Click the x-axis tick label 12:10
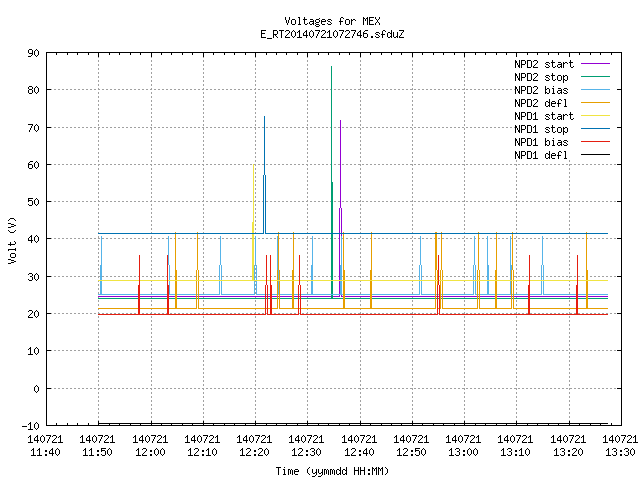The height and width of the screenshot is (480, 640). [202, 452]
